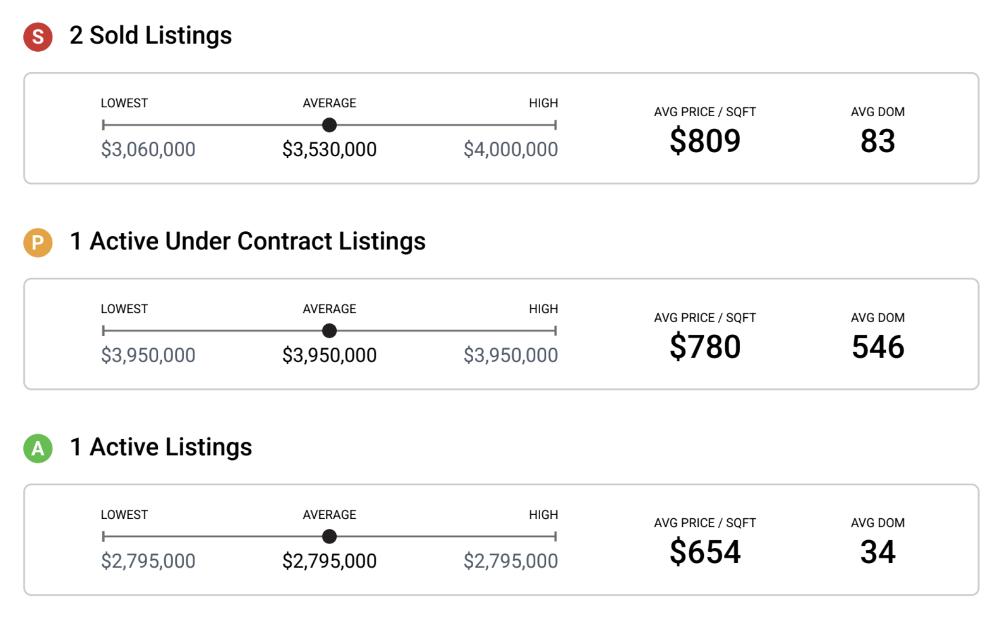The height and width of the screenshot is (643, 998).
Task: Click the $3,950,000 high under contract price
Action: pos(510,356)
